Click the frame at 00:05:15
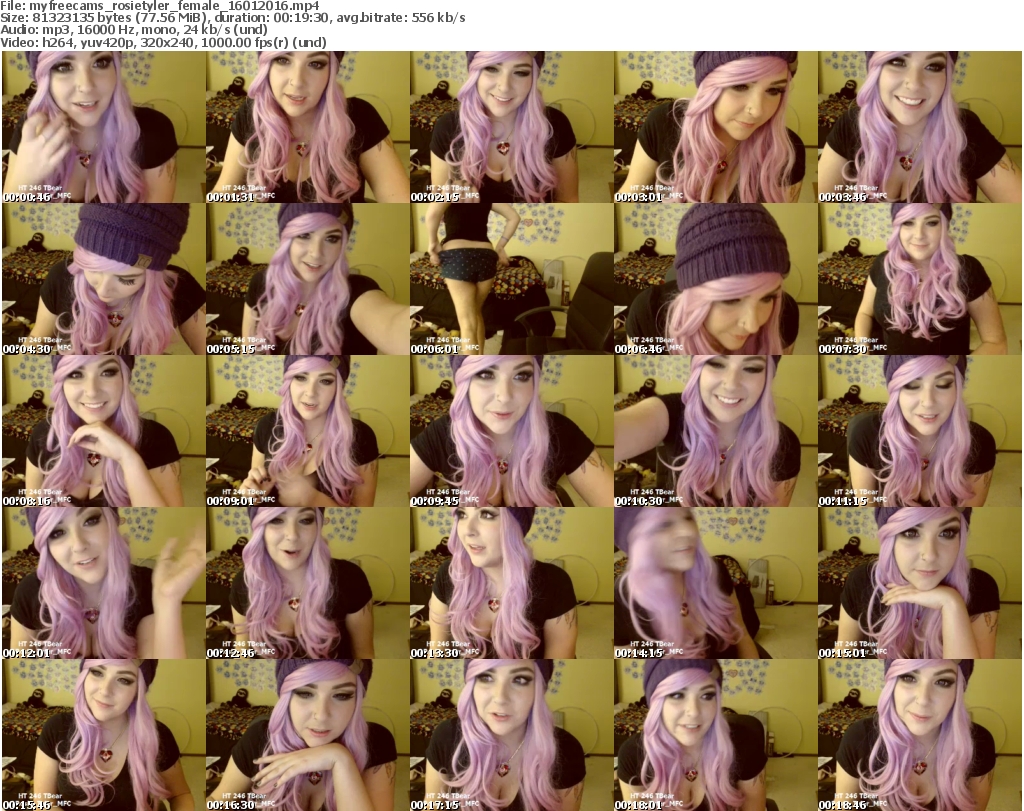 [x=308, y=279]
